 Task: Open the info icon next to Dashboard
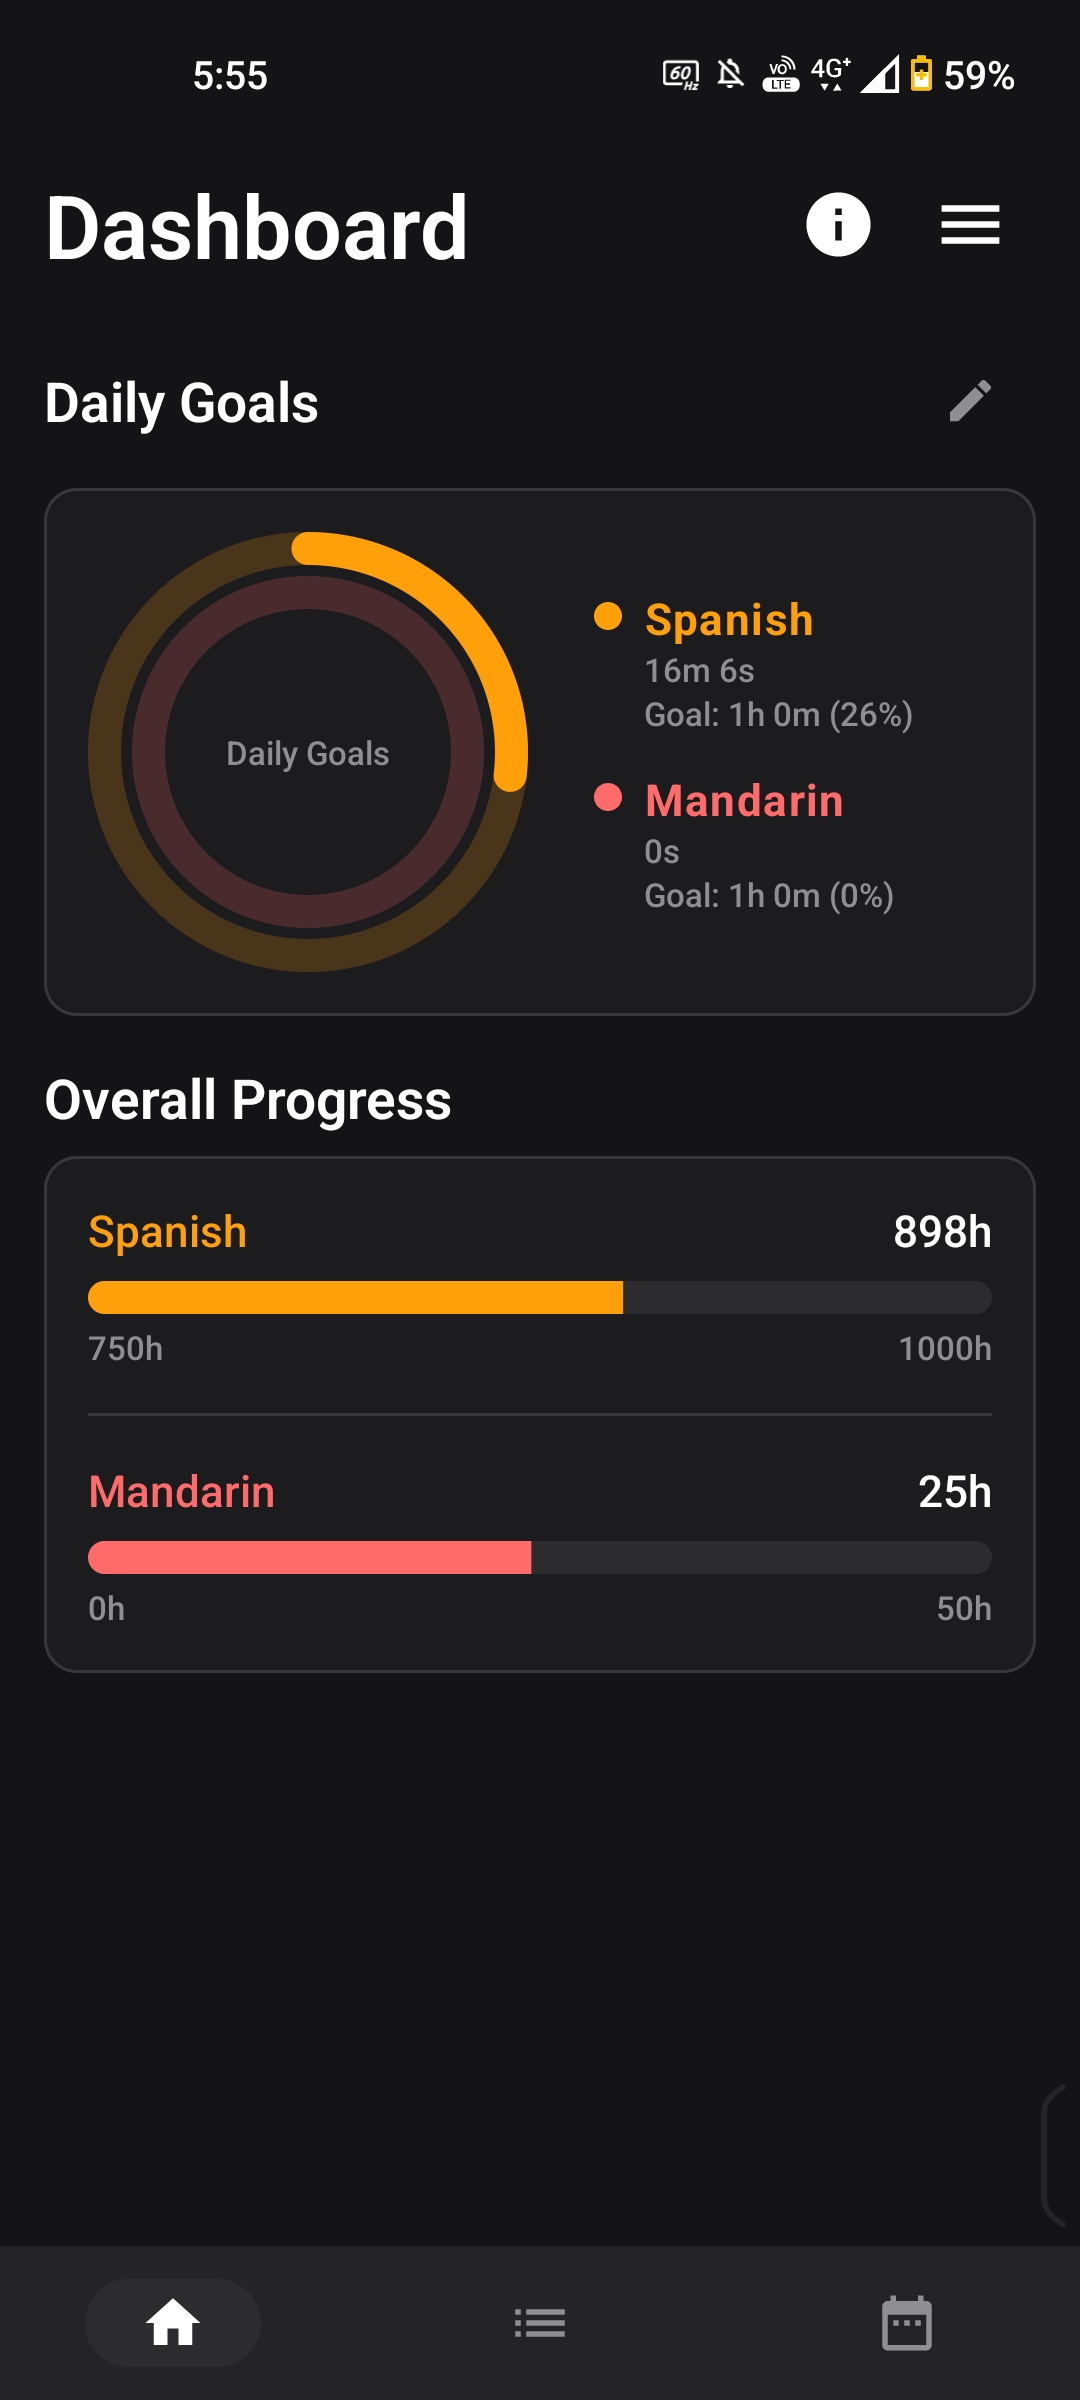pos(838,226)
